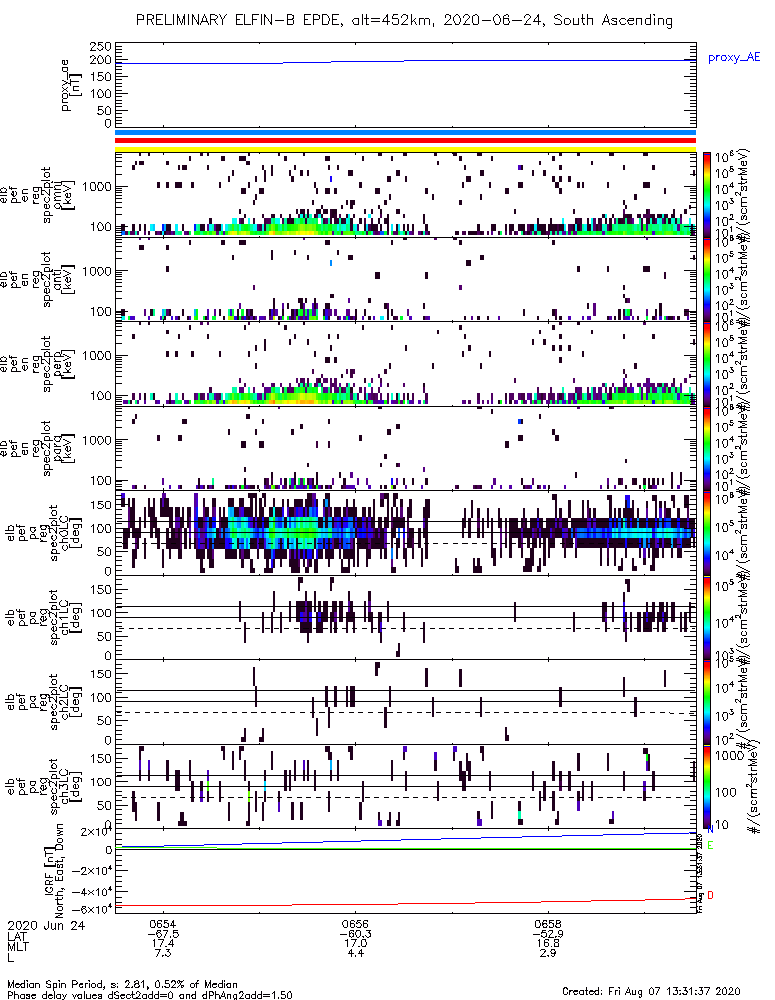
Task: Click the blue 'proxy_AE' legend label
Action: (x=734, y=57)
